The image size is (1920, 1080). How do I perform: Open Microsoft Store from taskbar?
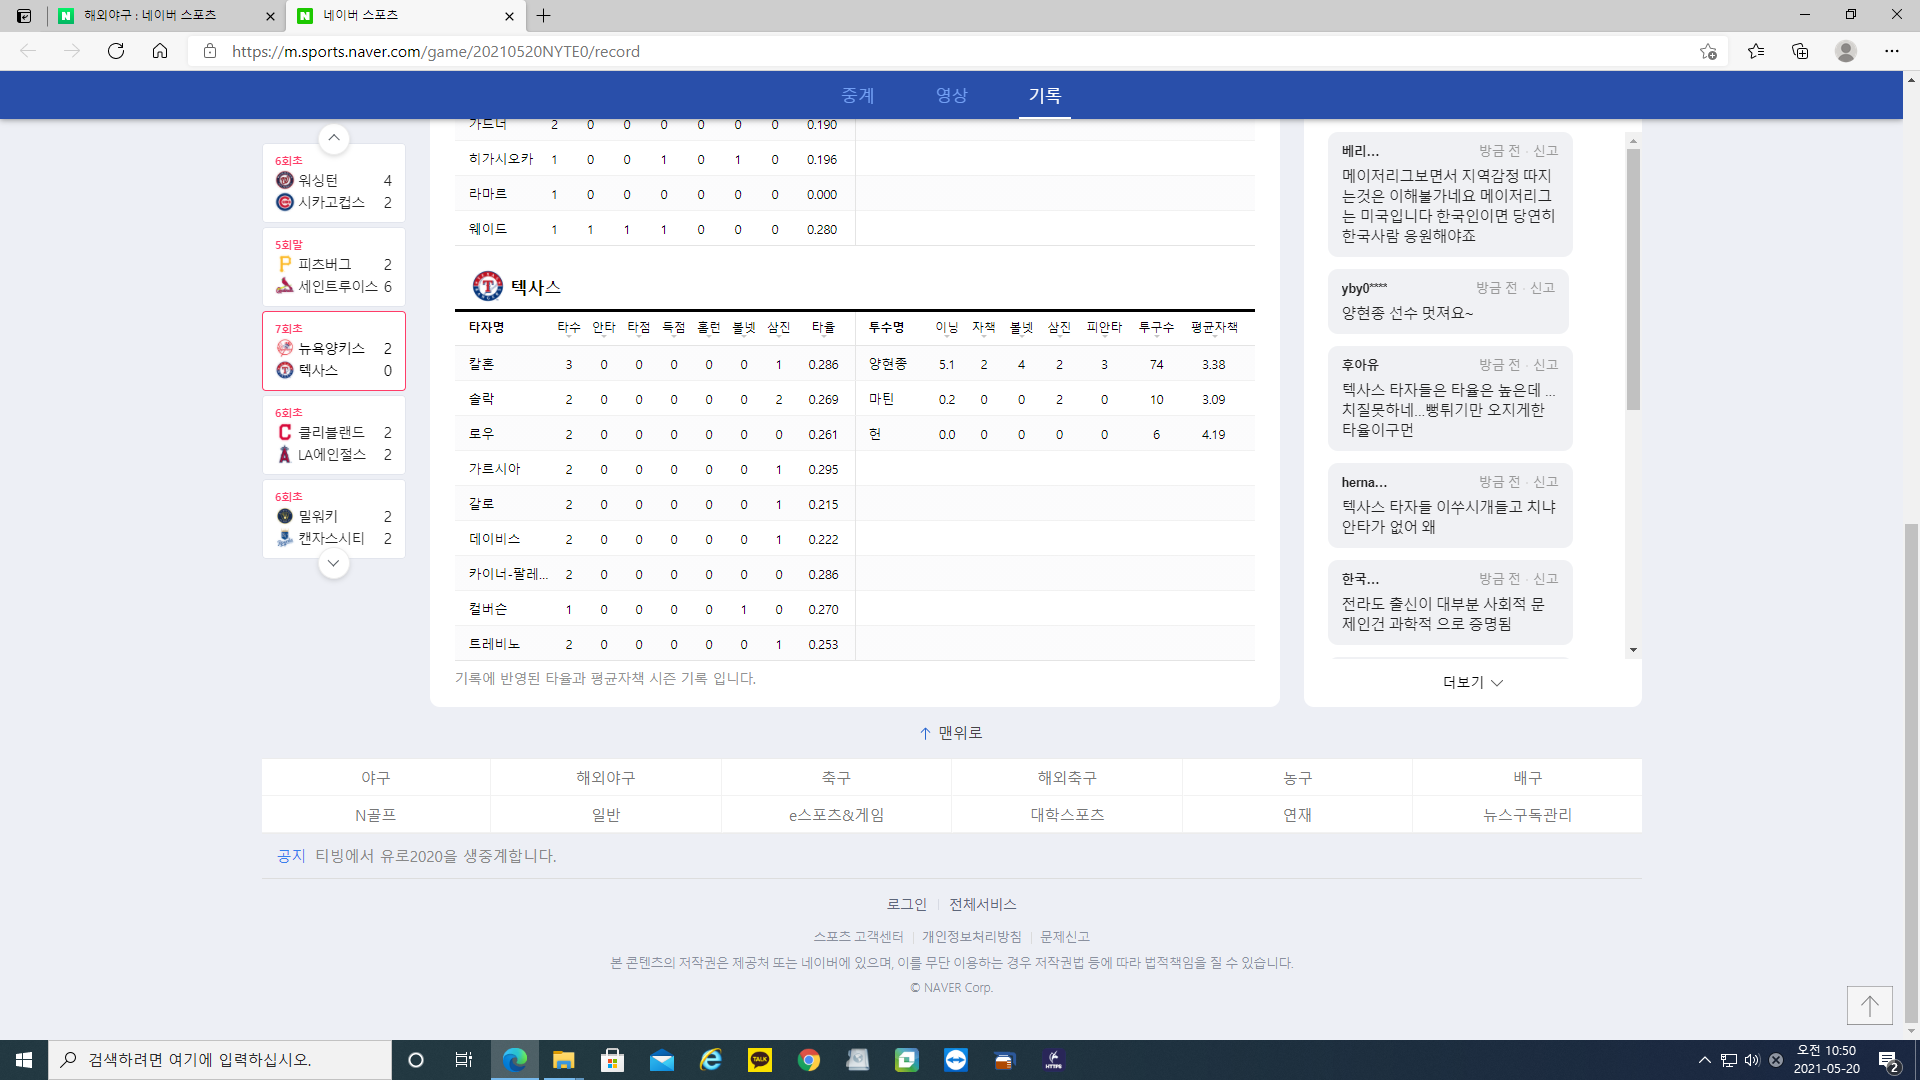(612, 1060)
